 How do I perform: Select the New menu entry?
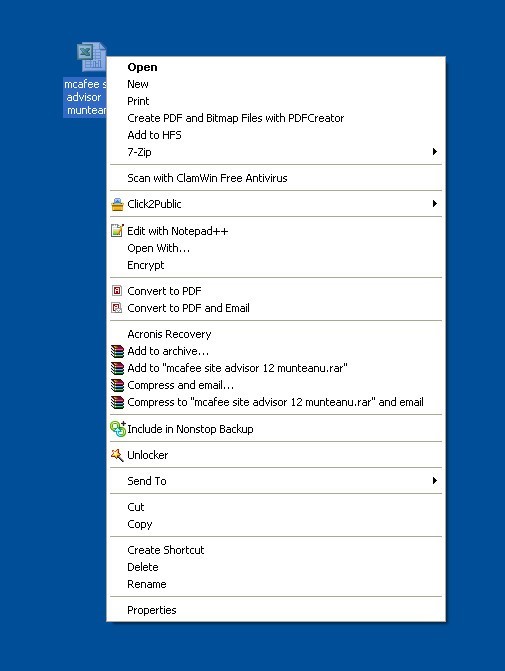[276, 84]
